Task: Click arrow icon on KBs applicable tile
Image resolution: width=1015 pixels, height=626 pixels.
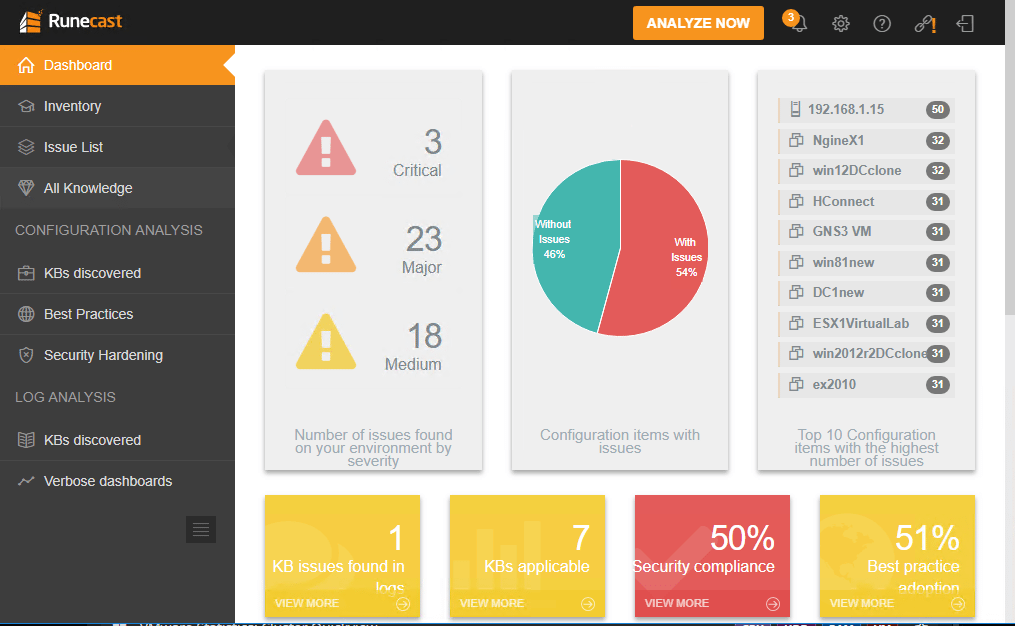Action: coord(588,604)
